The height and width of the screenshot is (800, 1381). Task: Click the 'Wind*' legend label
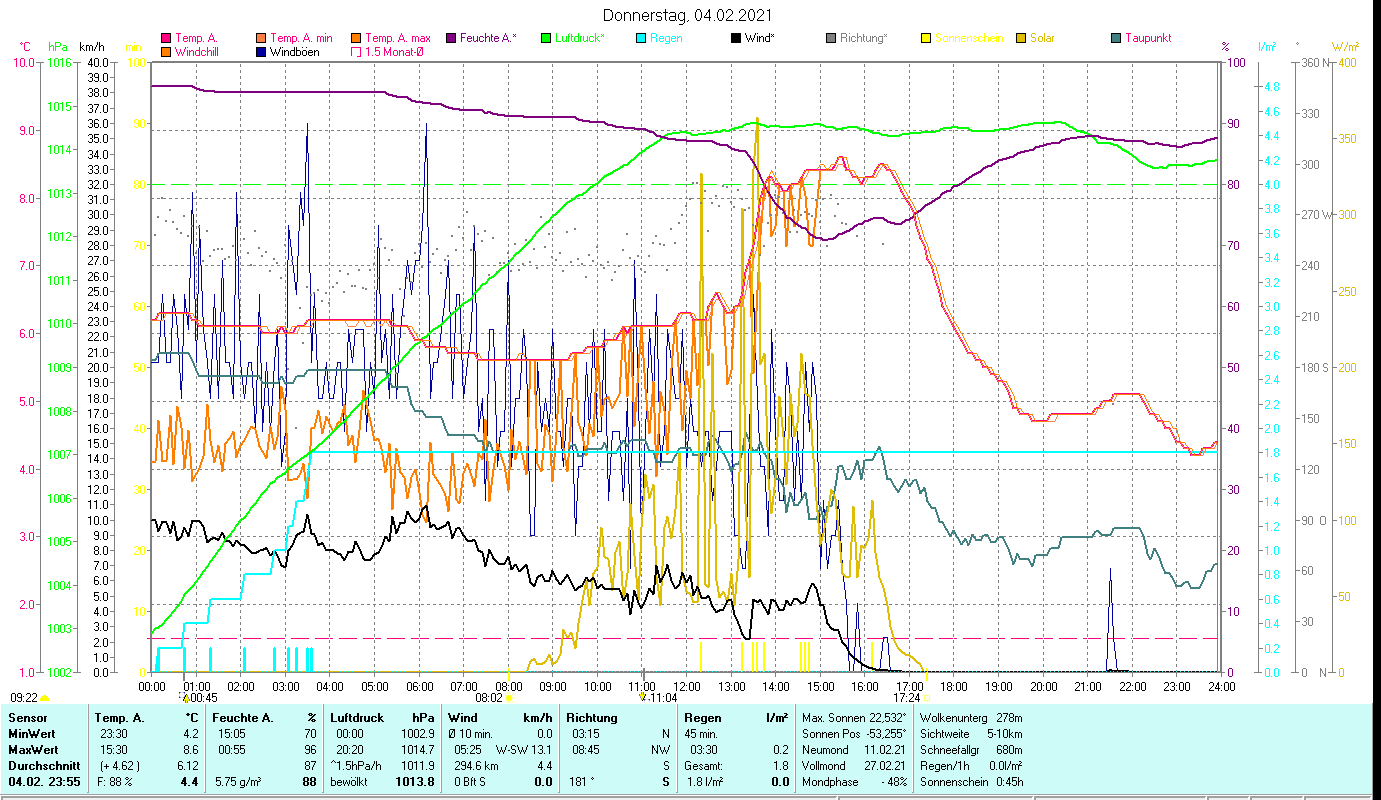760,38
